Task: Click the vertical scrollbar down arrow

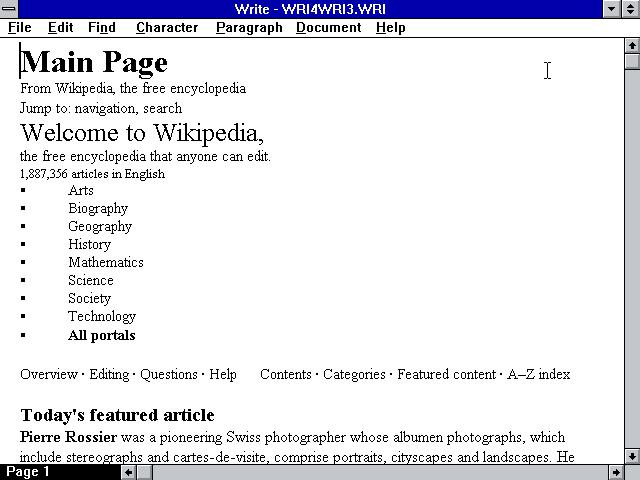Action: pos(632,456)
